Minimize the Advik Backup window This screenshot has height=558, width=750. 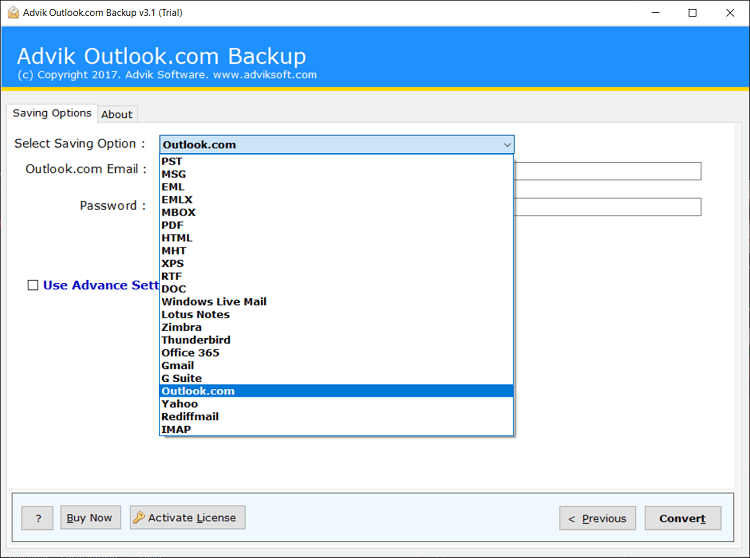(655, 13)
